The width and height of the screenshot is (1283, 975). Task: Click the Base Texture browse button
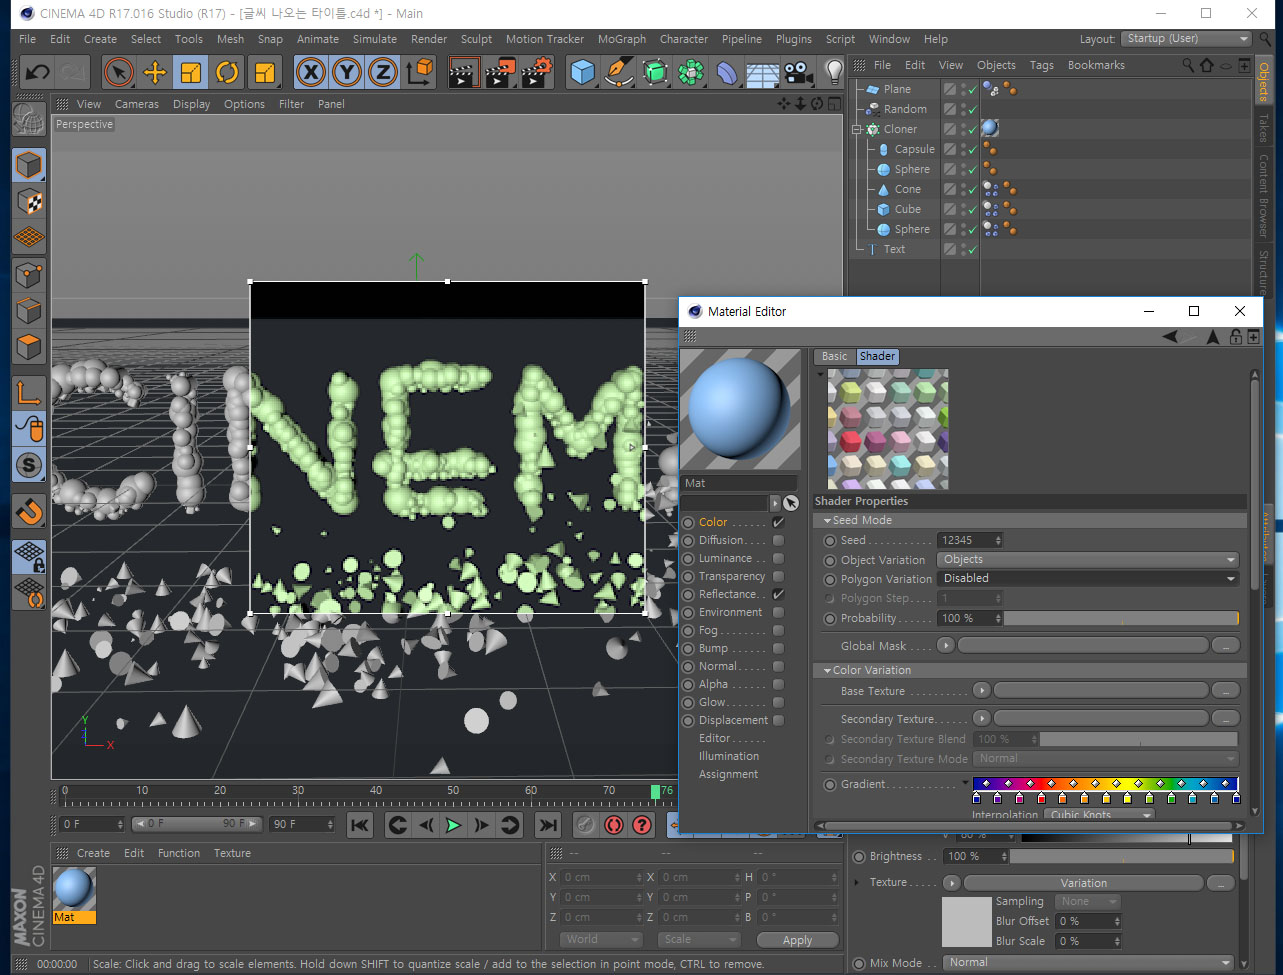(x=1225, y=691)
